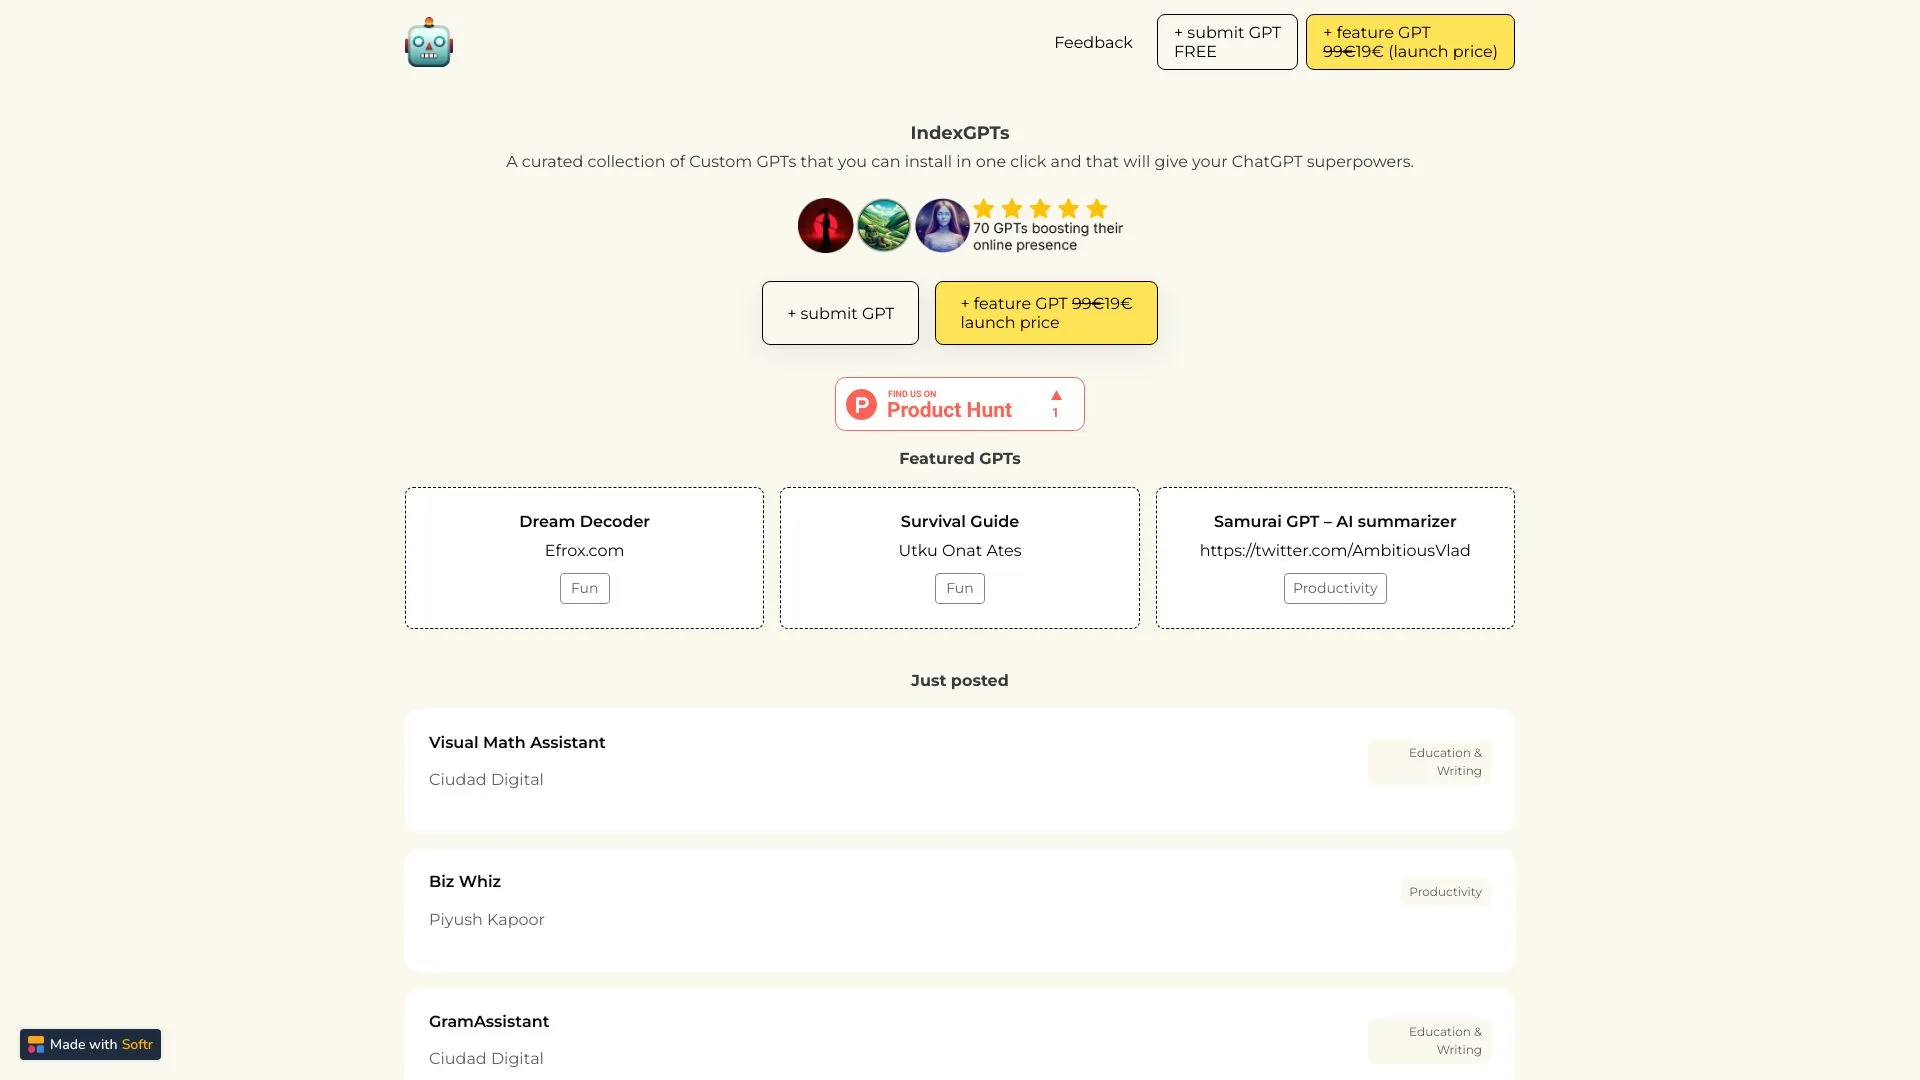Click the yellow '+ feature GPT' launch price button
Viewport: 1920px width, 1080px height.
[x=1409, y=42]
